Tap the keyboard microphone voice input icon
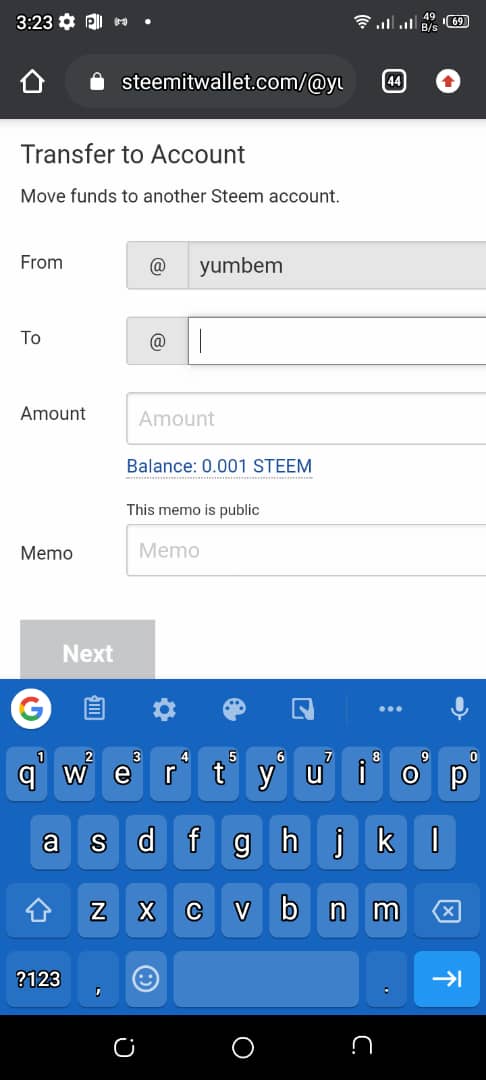This screenshot has width=486, height=1080. click(x=459, y=708)
